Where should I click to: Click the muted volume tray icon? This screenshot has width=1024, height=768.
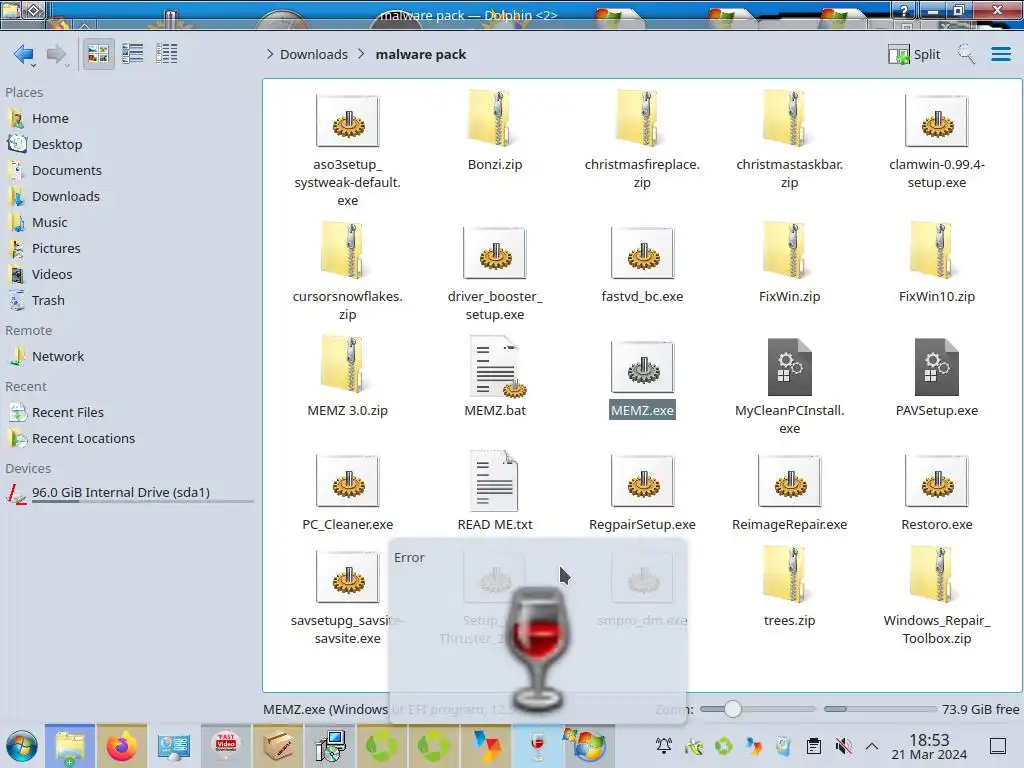pos(843,746)
